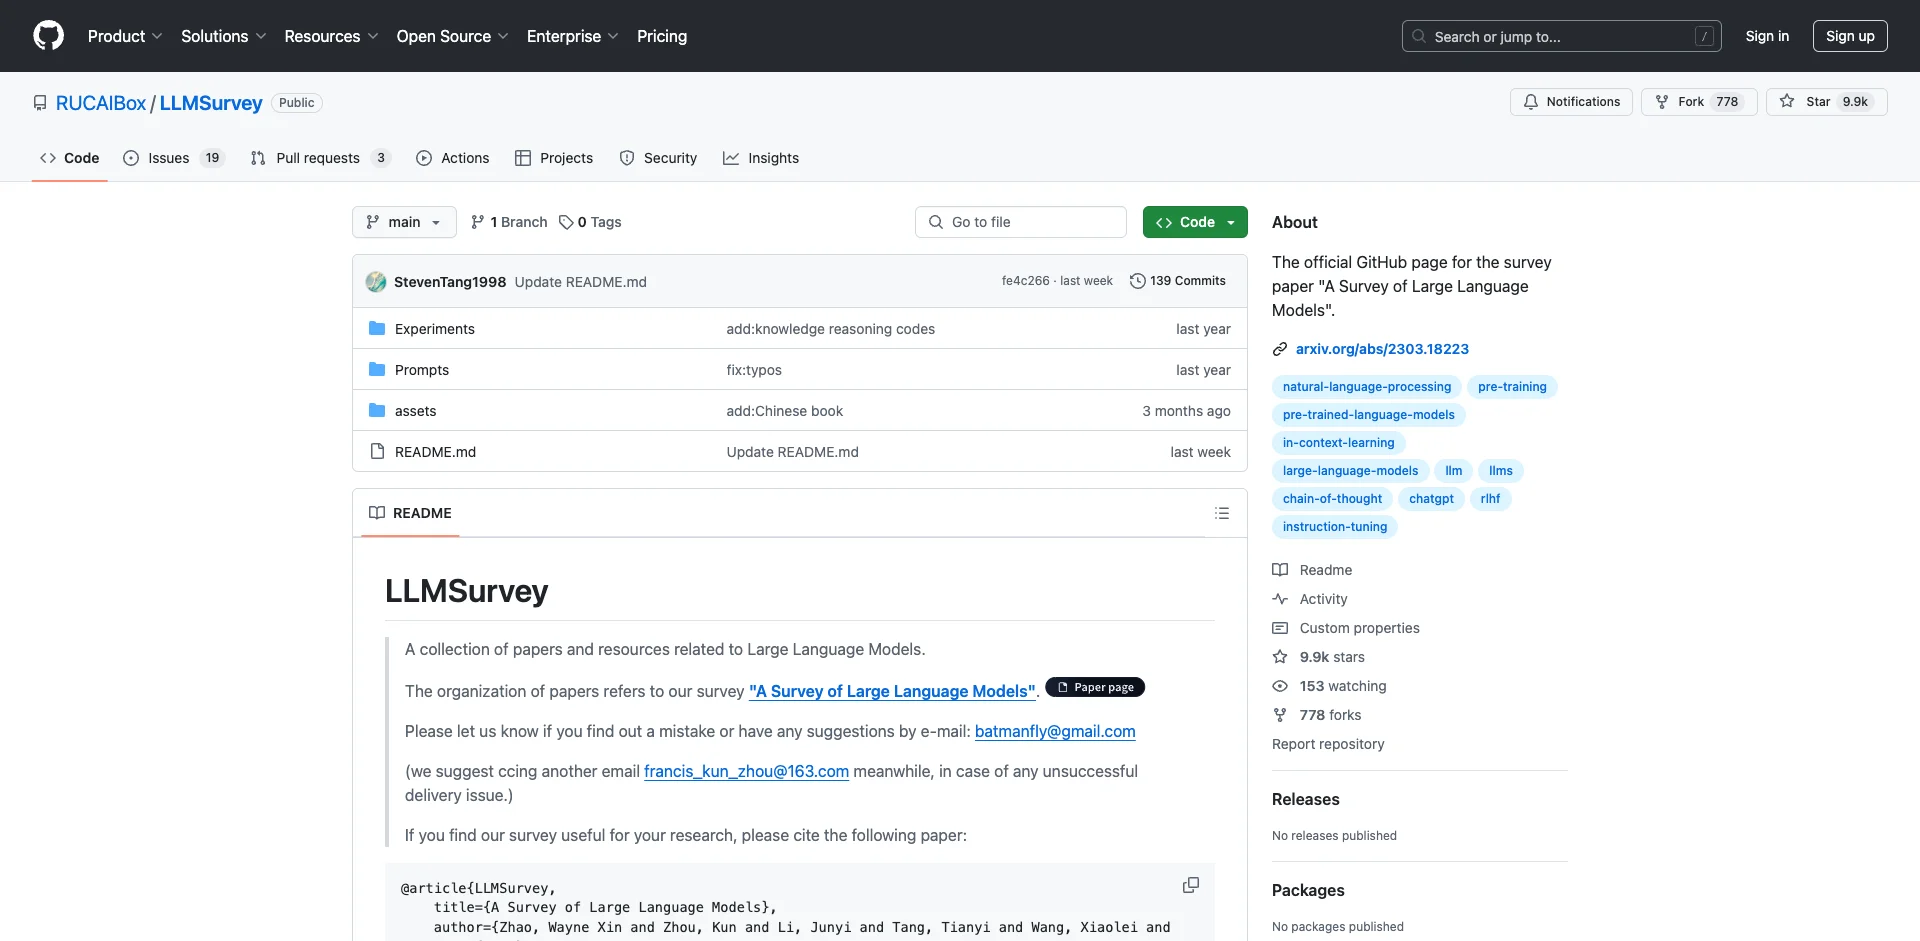Viewport: 1920px width, 941px height.
Task: Open "A Survey of Large Language Models" link
Action: tap(892, 691)
